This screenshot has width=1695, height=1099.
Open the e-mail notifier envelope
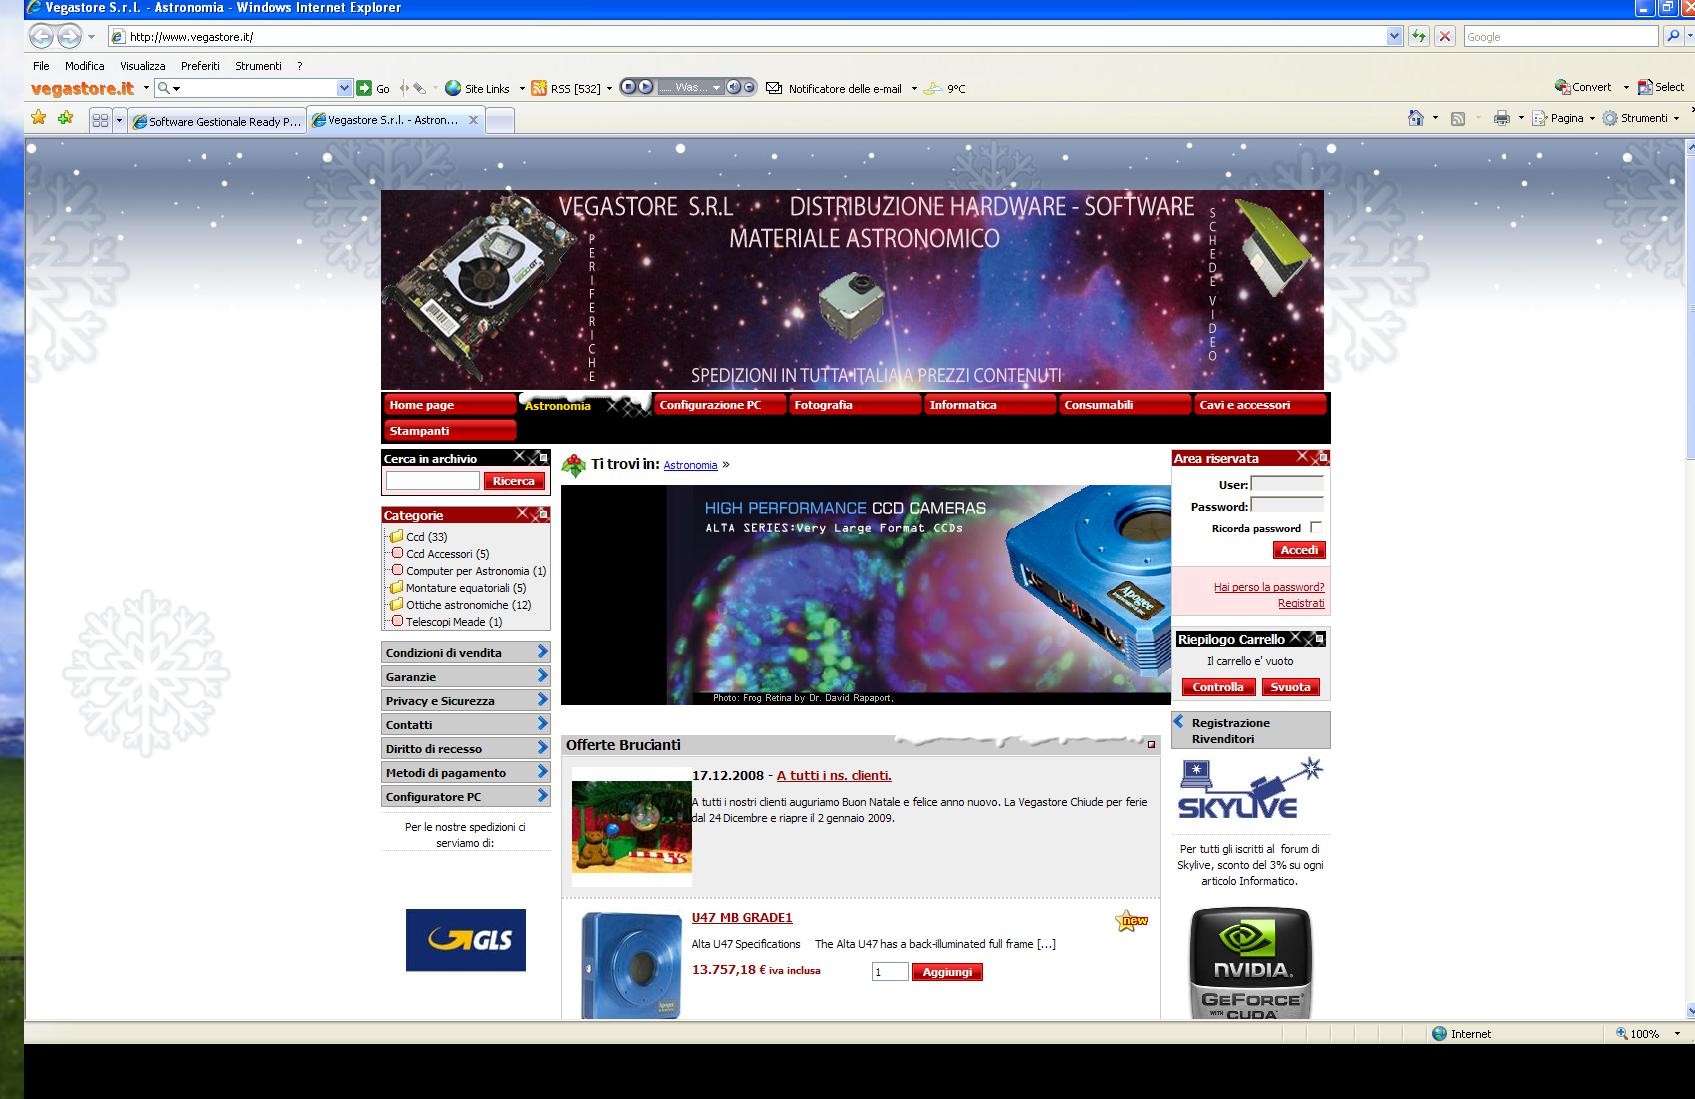tap(774, 88)
